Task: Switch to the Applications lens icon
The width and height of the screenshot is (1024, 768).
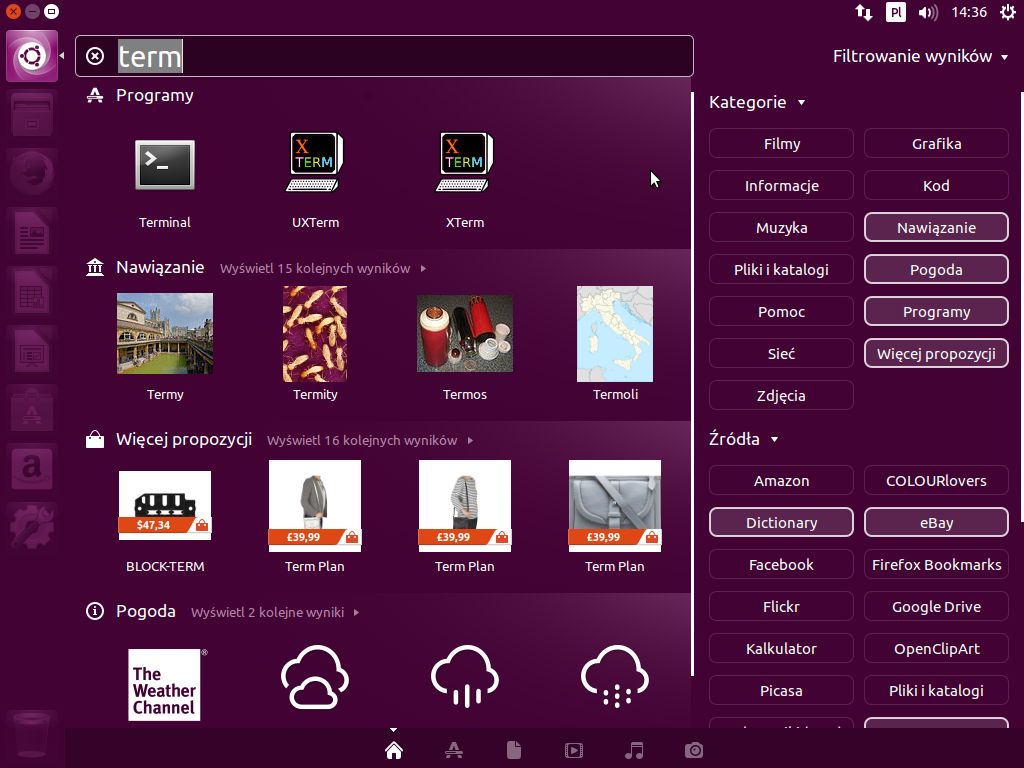Action: (x=453, y=750)
